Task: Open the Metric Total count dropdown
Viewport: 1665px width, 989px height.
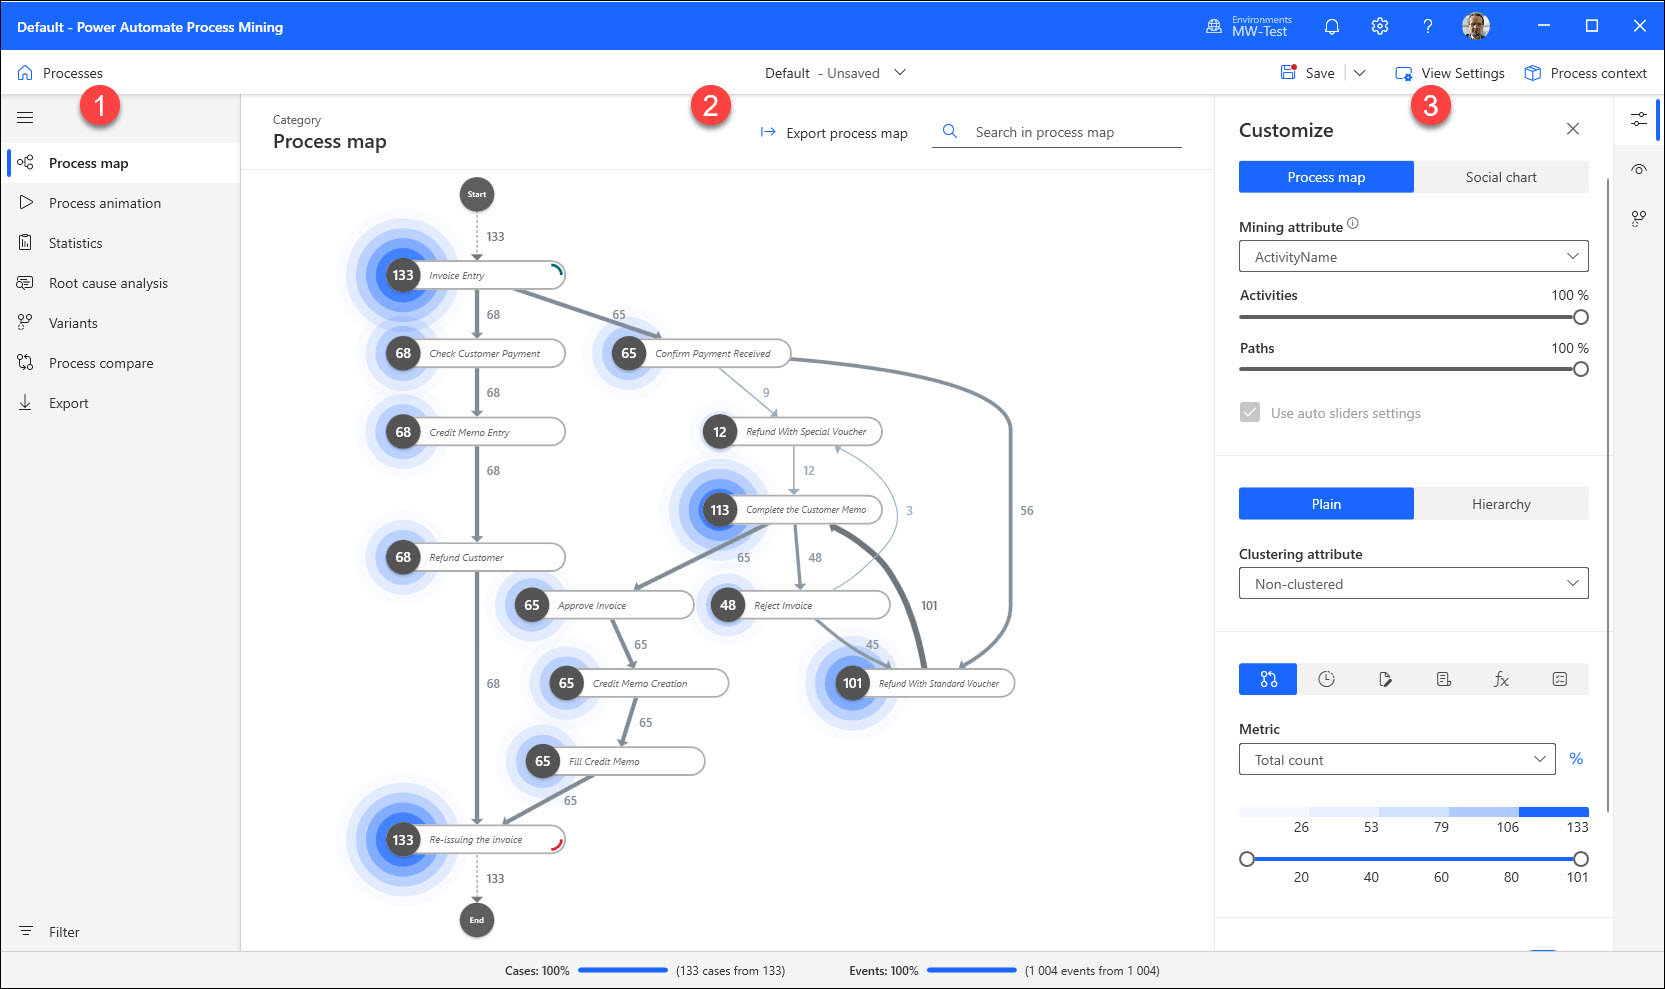Action: (1397, 760)
